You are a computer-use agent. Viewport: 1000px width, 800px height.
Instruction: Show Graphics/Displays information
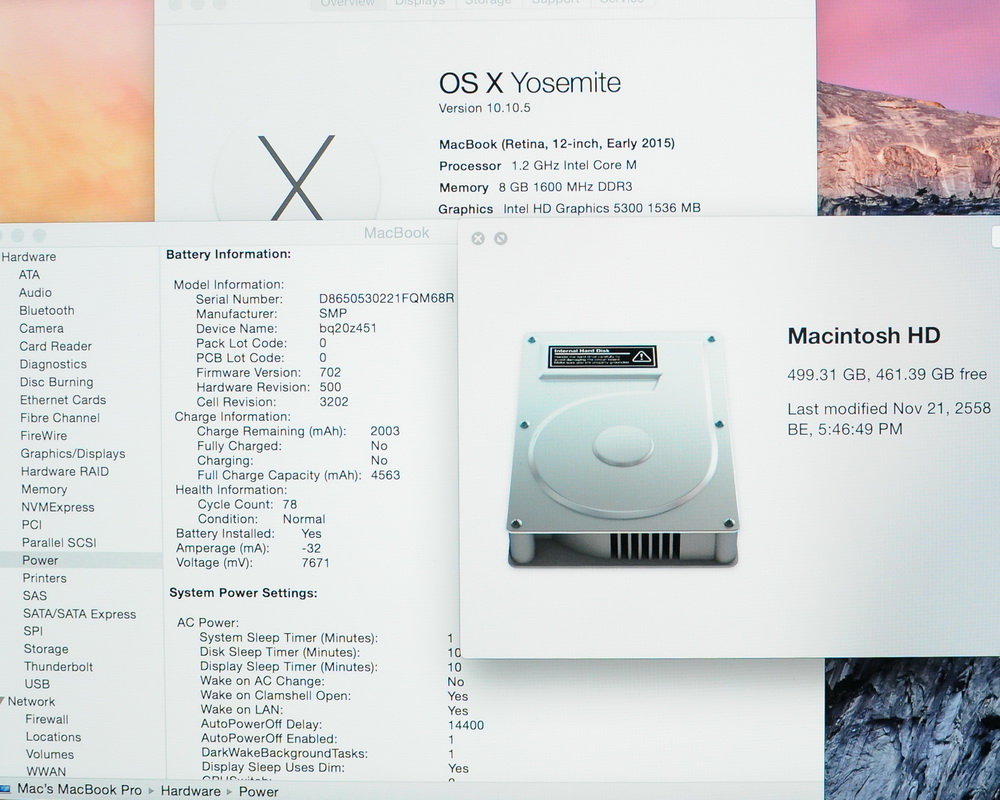point(73,454)
